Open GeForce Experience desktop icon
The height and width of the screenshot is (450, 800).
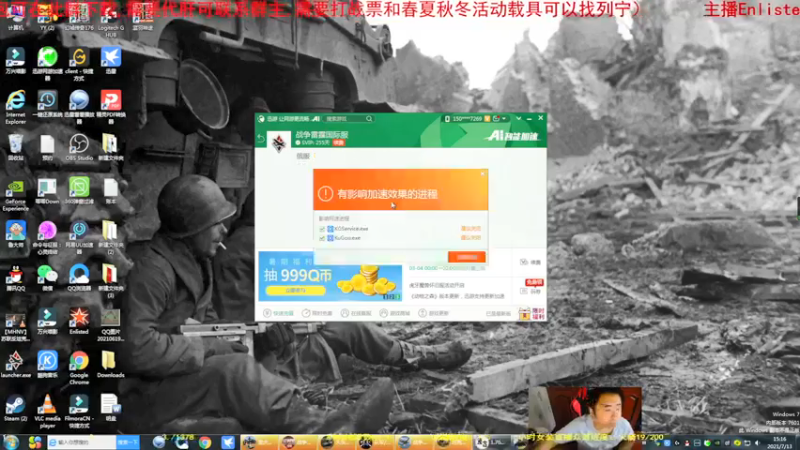coord(15,195)
